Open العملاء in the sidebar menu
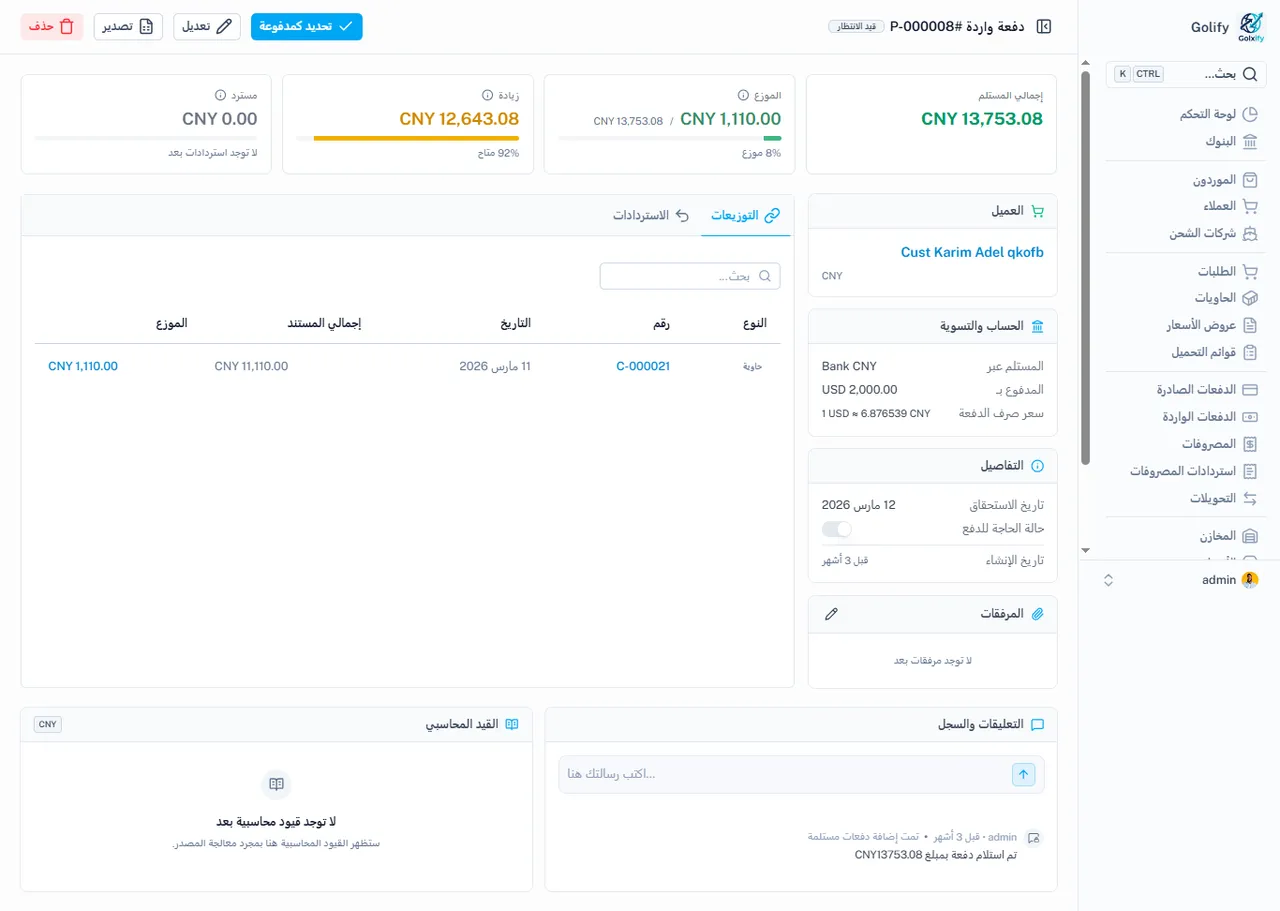Image resolution: width=1280 pixels, height=911 pixels. 1220,206
